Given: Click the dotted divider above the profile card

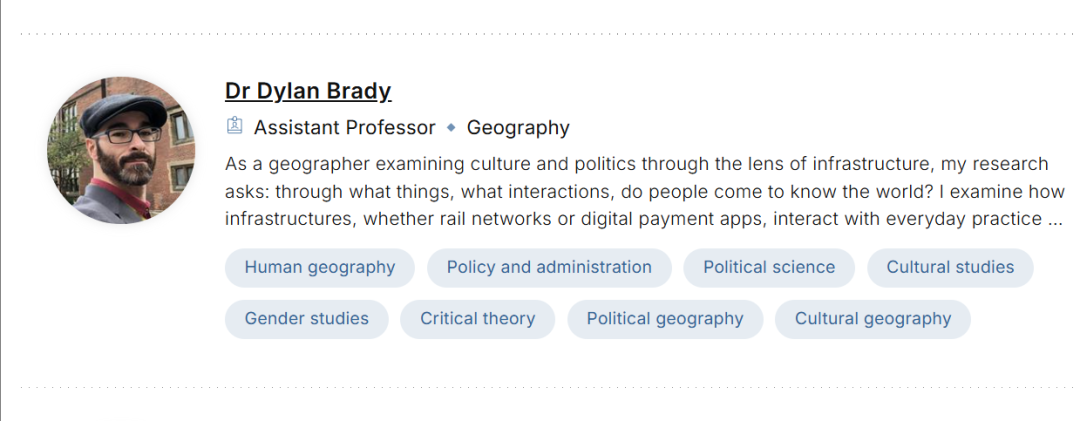Looking at the screenshot, I should (540, 33).
